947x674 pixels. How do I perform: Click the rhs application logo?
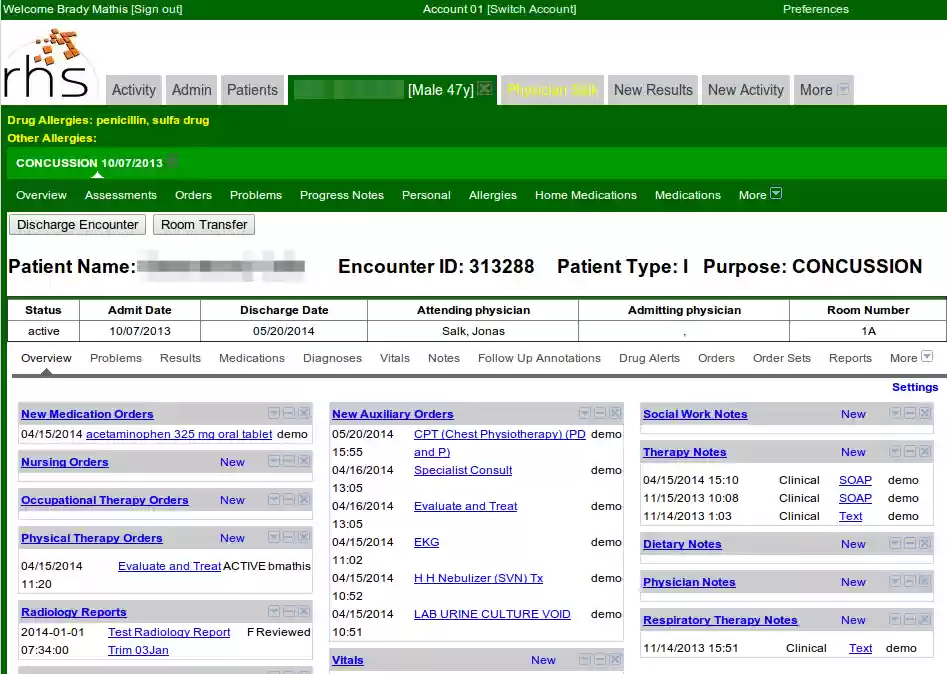(x=48, y=62)
